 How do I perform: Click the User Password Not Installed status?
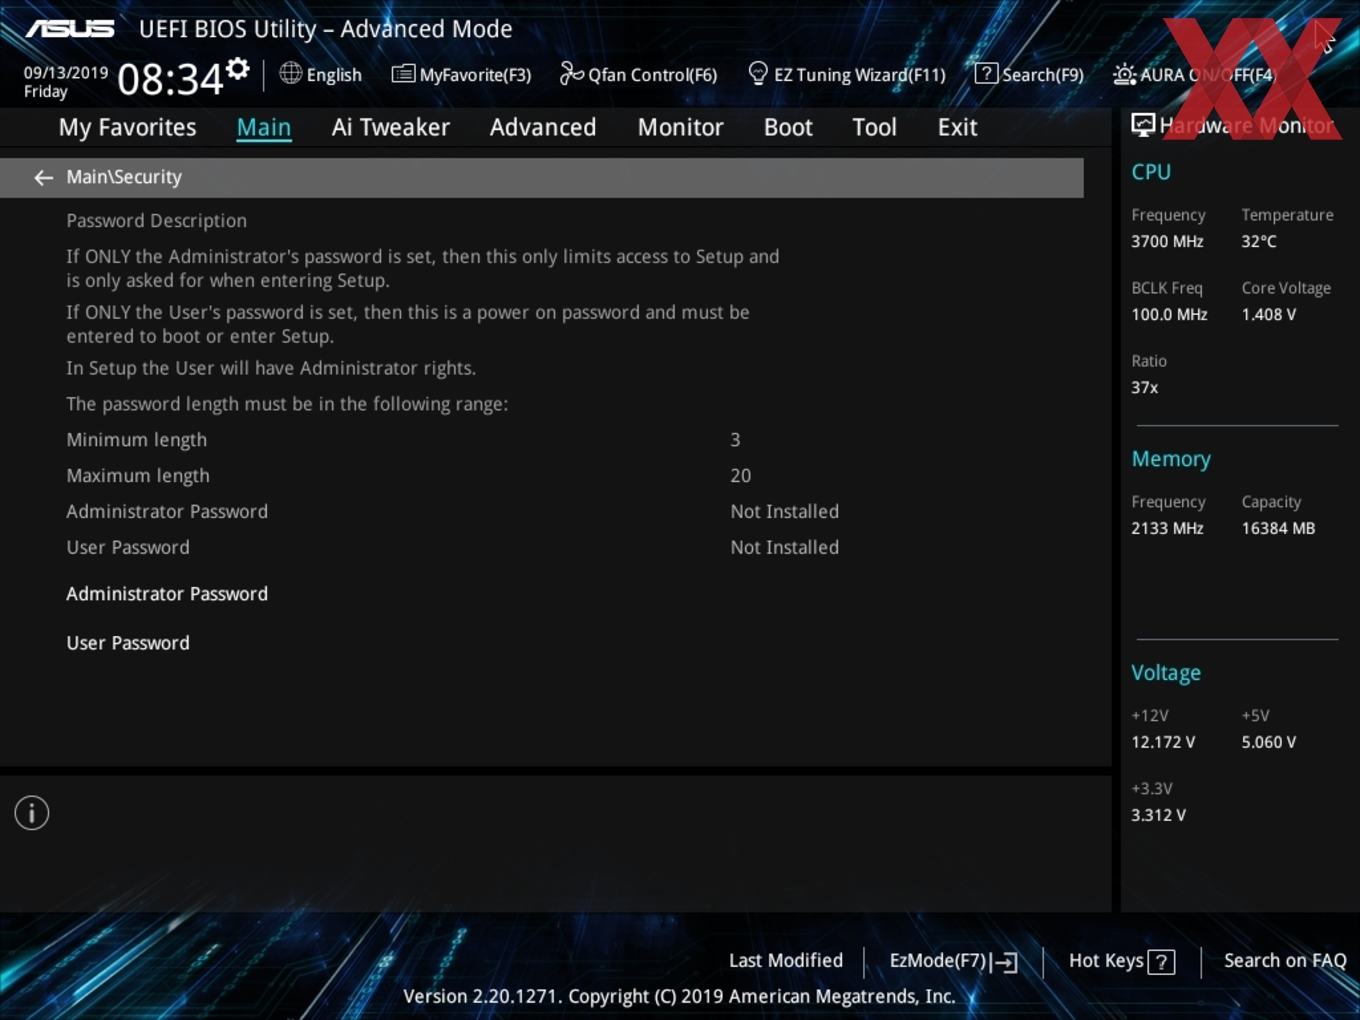click(x=784, y=548)
